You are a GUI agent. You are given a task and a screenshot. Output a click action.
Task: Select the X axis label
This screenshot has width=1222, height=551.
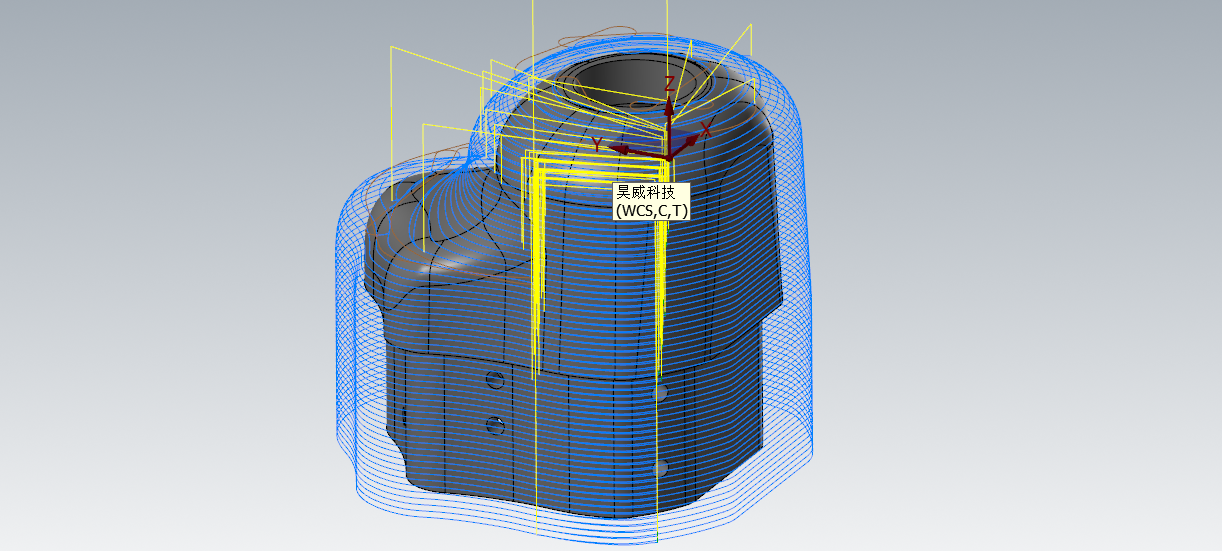pyautogui.click(x=706, y=129)
